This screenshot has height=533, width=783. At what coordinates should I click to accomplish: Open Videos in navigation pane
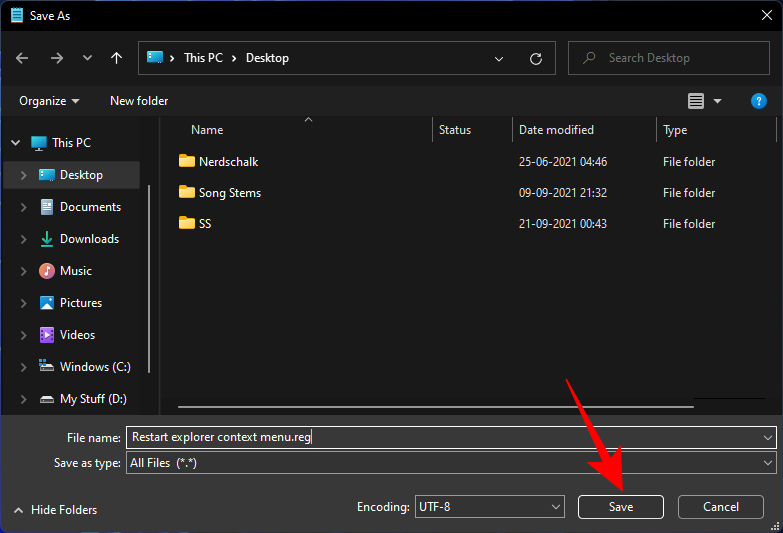click(x=77, y=335)
